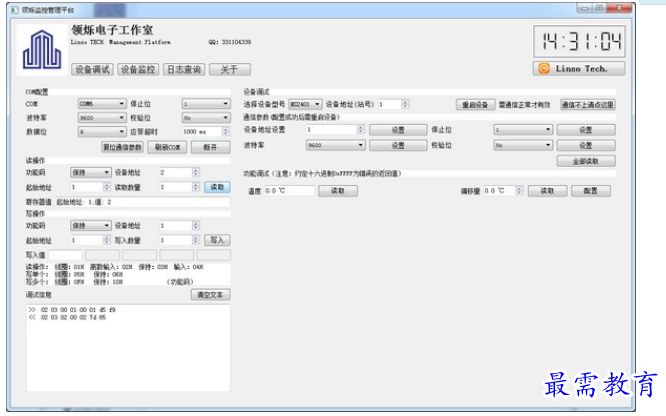This screenshot has width=666, height=416.
Task: Click the 写入 write button
Action: pos(217,240)
